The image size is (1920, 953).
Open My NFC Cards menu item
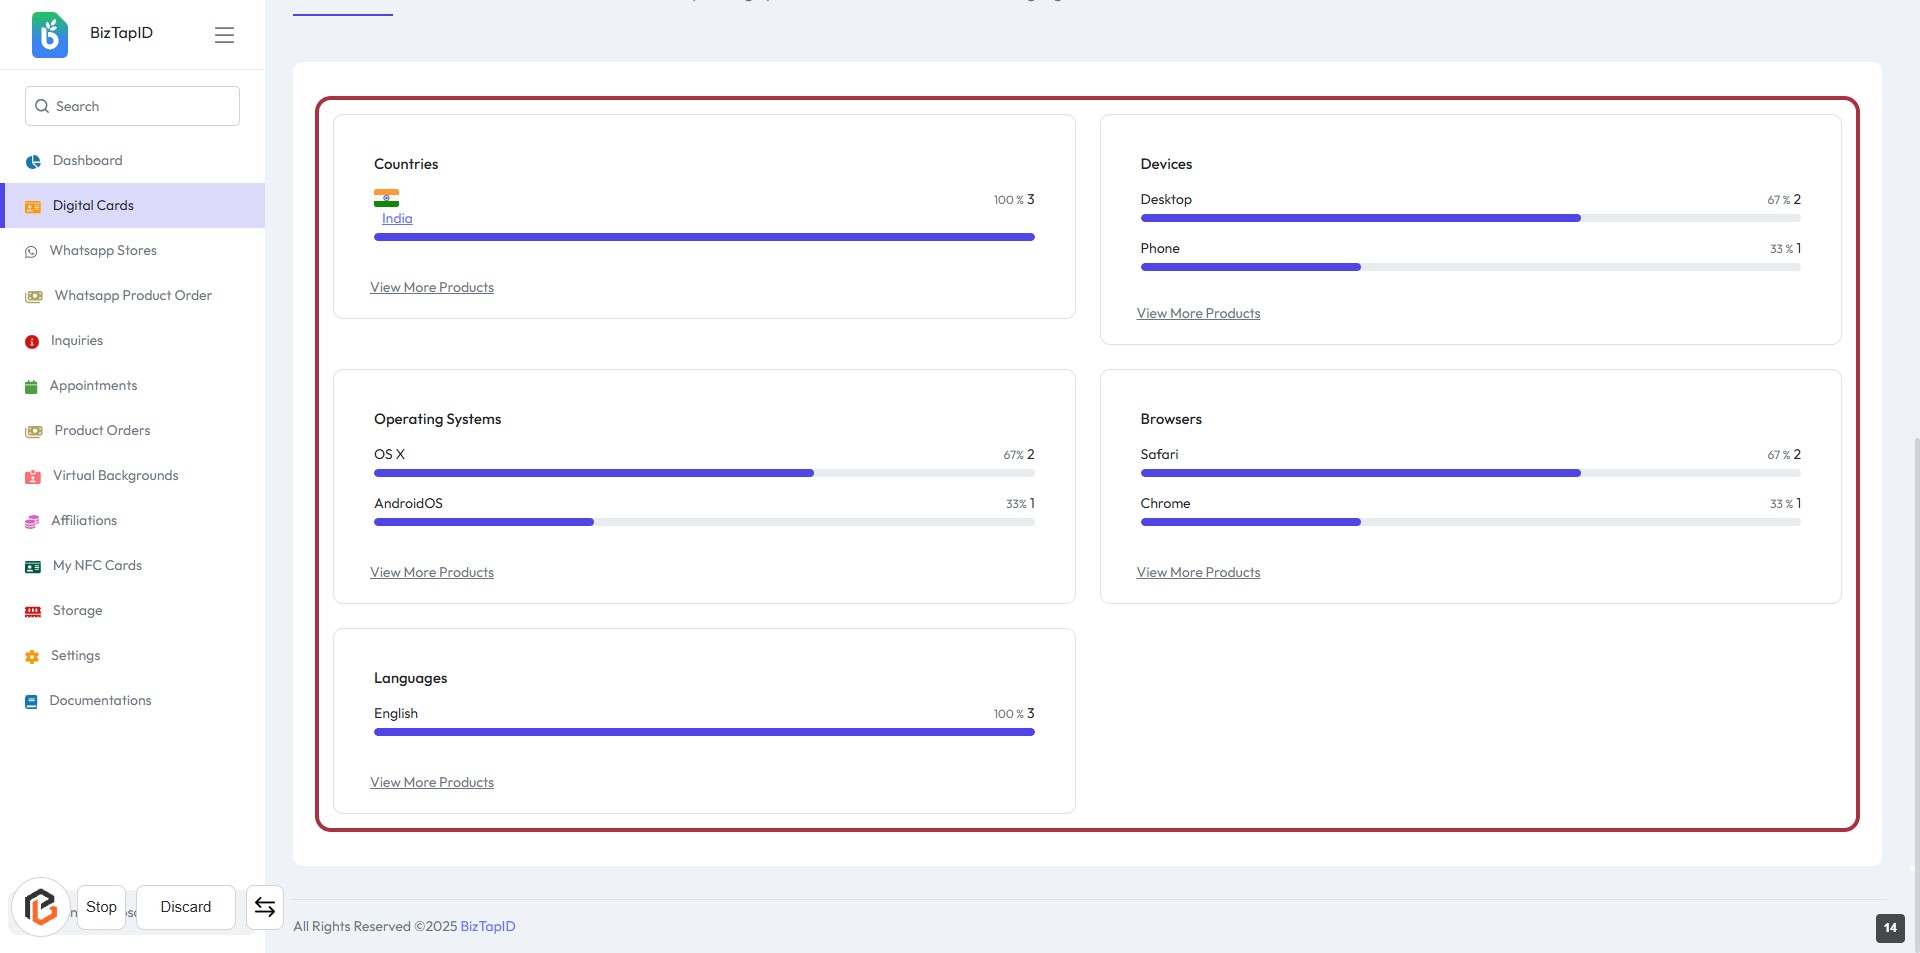pyautogui.click(x=97, y=565)
